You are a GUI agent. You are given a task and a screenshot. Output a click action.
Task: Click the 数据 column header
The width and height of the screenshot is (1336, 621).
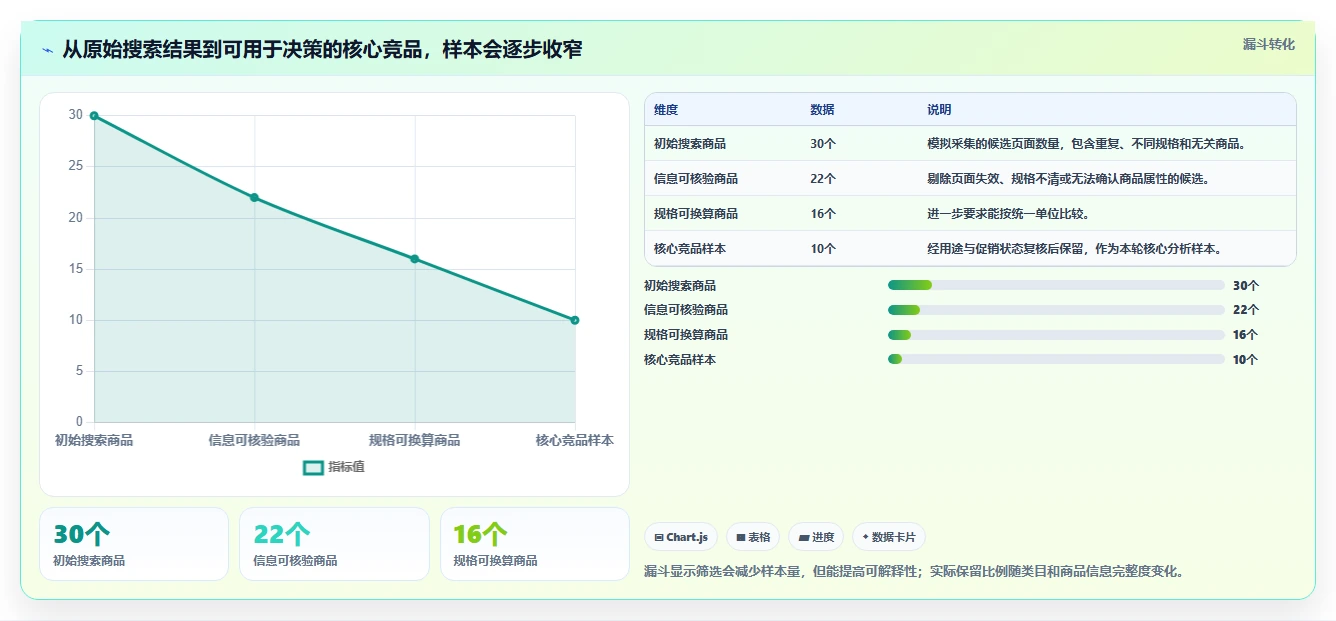click(822, 110)
